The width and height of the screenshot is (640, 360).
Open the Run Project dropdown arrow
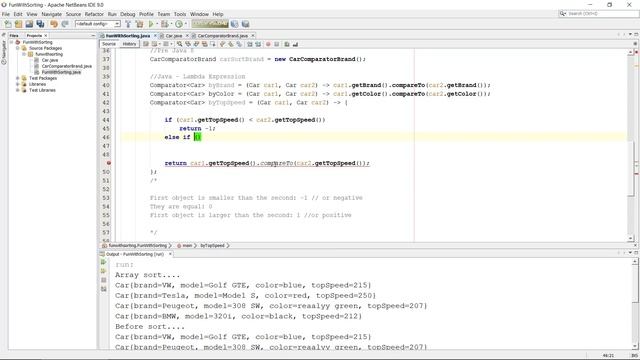[157, 24]
